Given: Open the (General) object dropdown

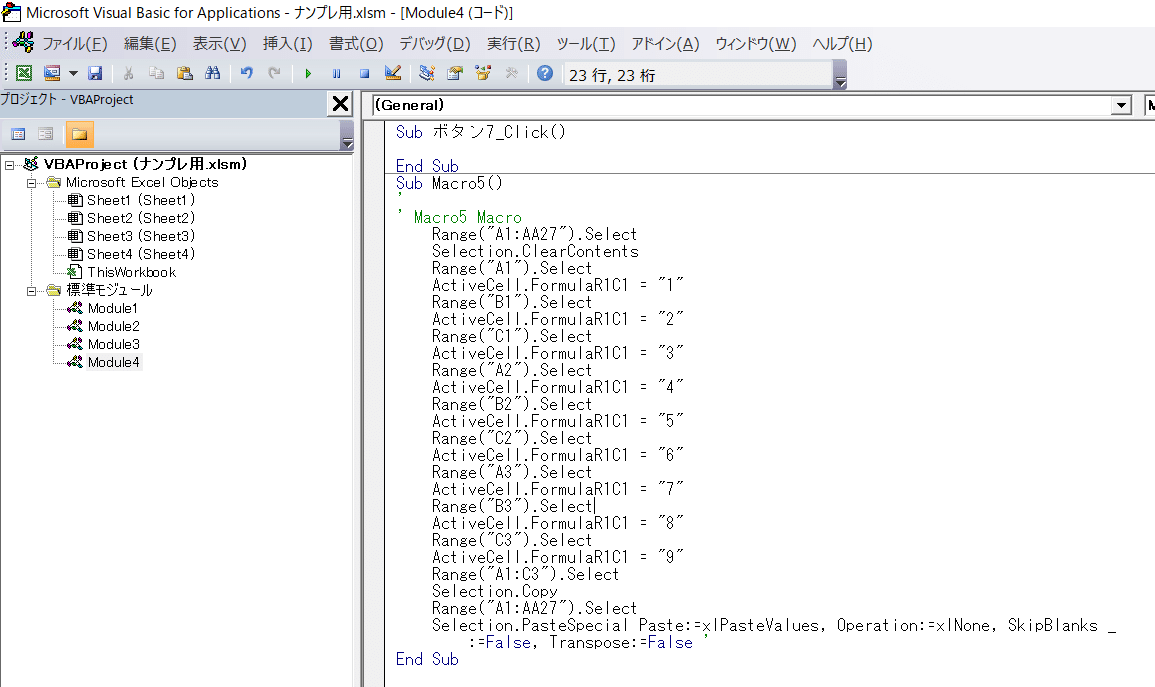Looking at the screenshot, I should (x=1121, y=105).
